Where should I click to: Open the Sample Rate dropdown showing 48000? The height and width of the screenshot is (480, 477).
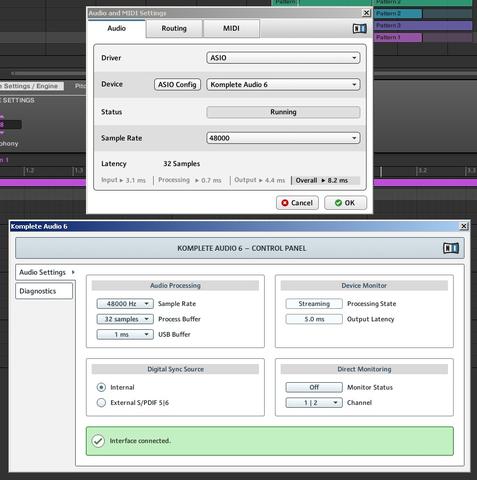pos(283,138)
